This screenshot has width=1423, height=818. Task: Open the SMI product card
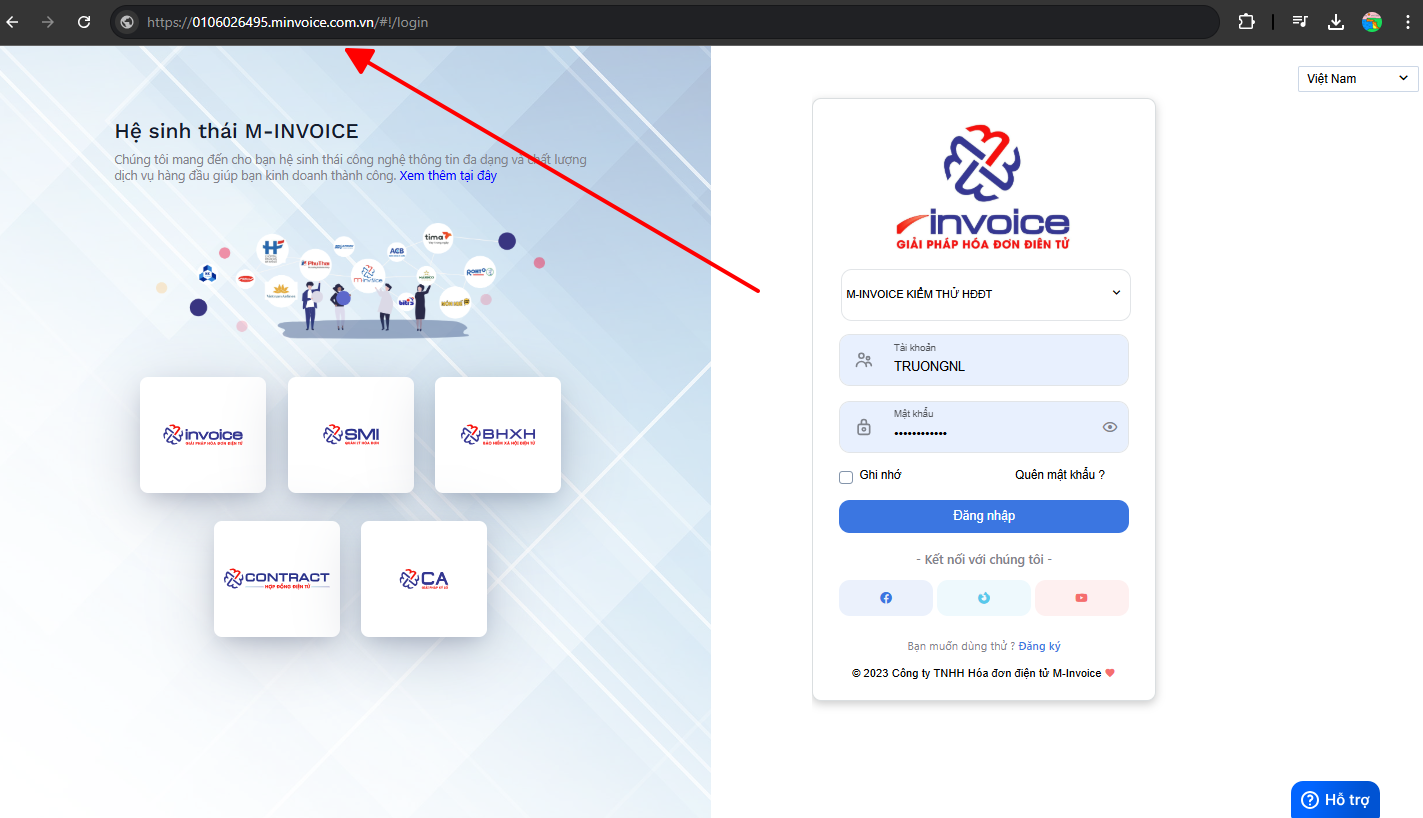click(x=351, y=435)
